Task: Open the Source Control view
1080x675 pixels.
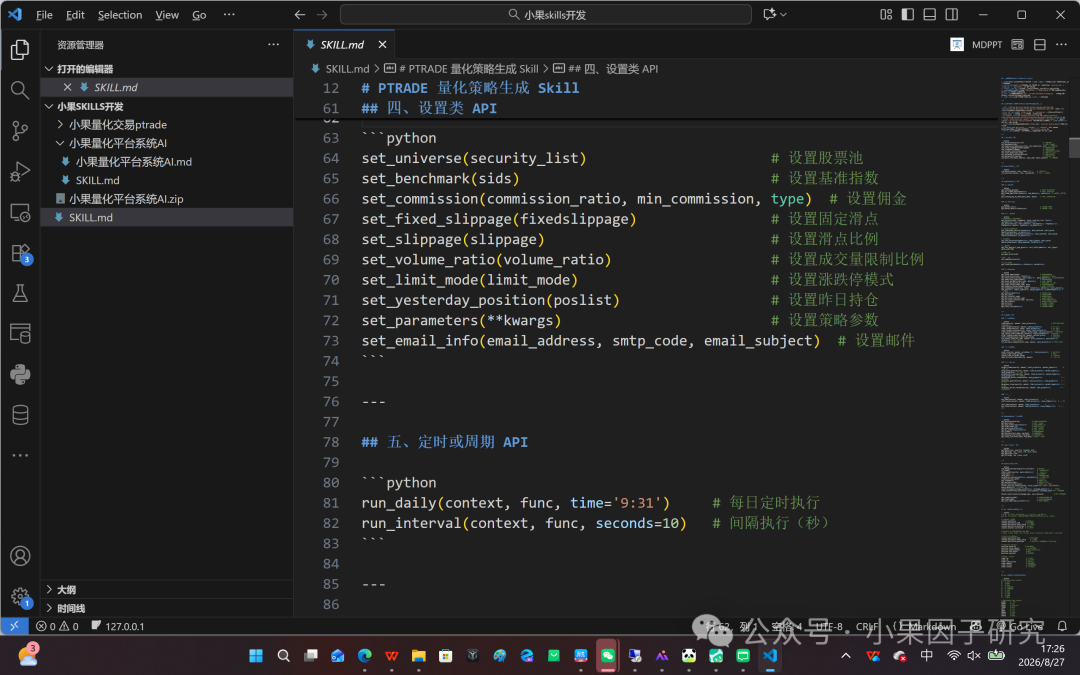Action: coord(20,131)
